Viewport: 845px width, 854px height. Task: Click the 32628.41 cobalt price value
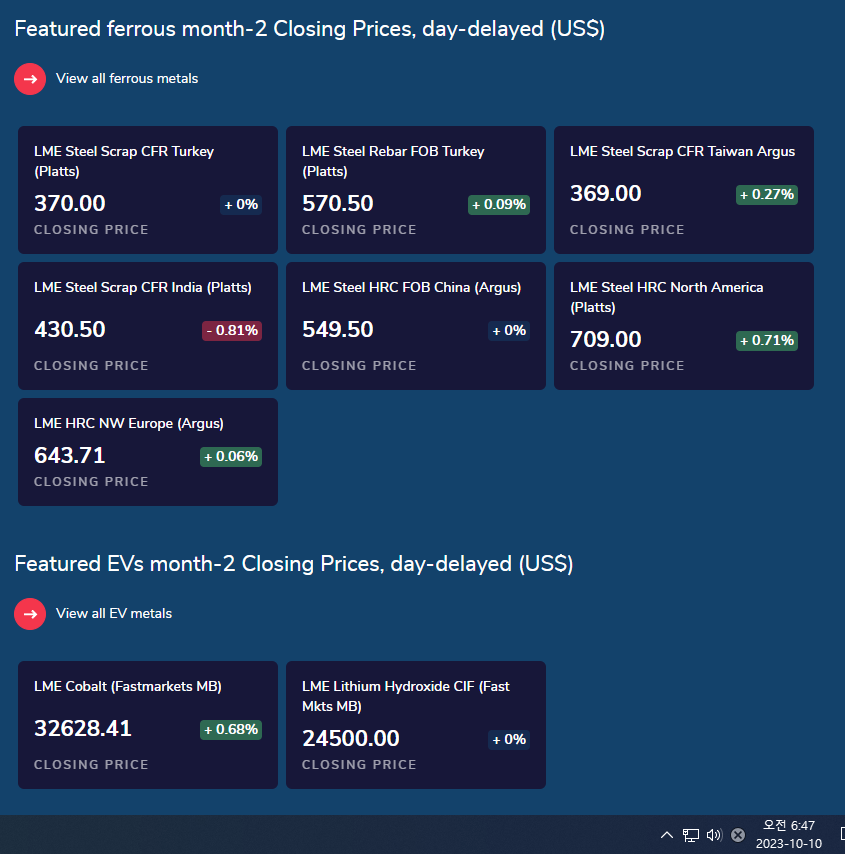point(83,729)
